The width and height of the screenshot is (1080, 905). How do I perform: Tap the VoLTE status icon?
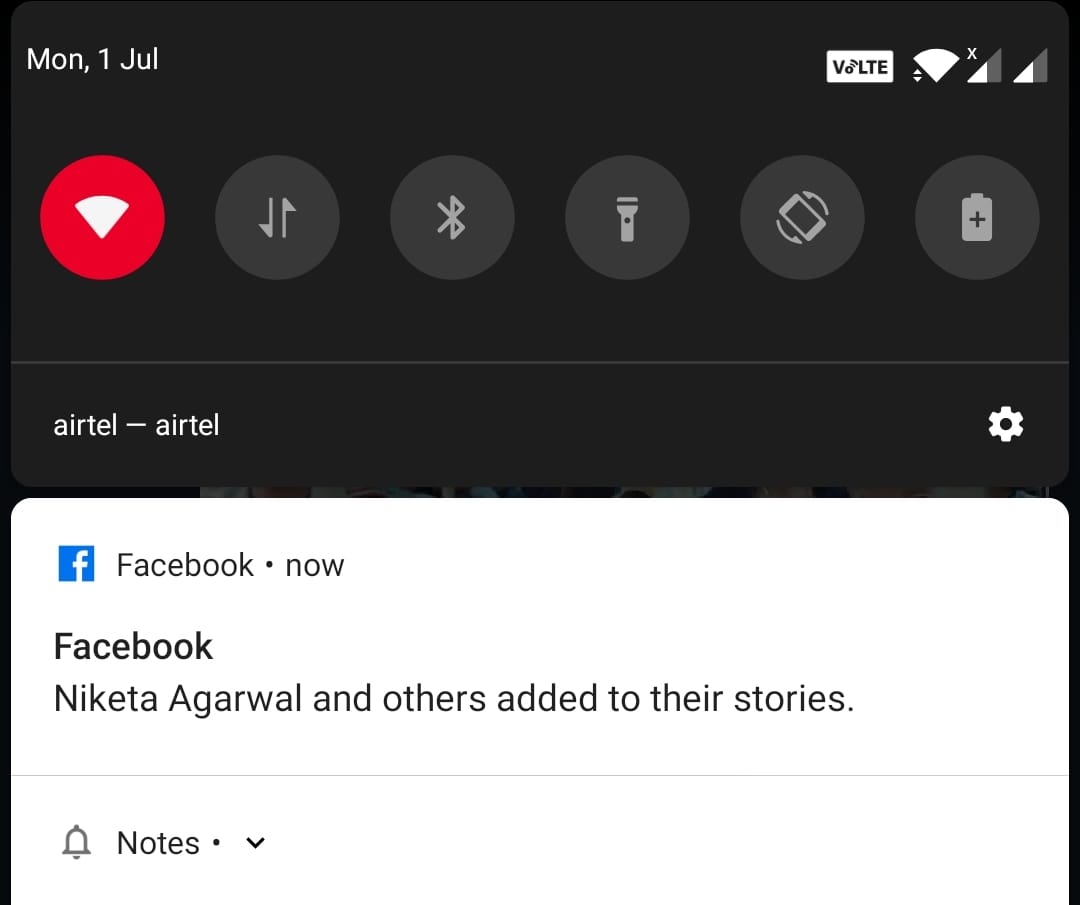(x=860, y=66)
